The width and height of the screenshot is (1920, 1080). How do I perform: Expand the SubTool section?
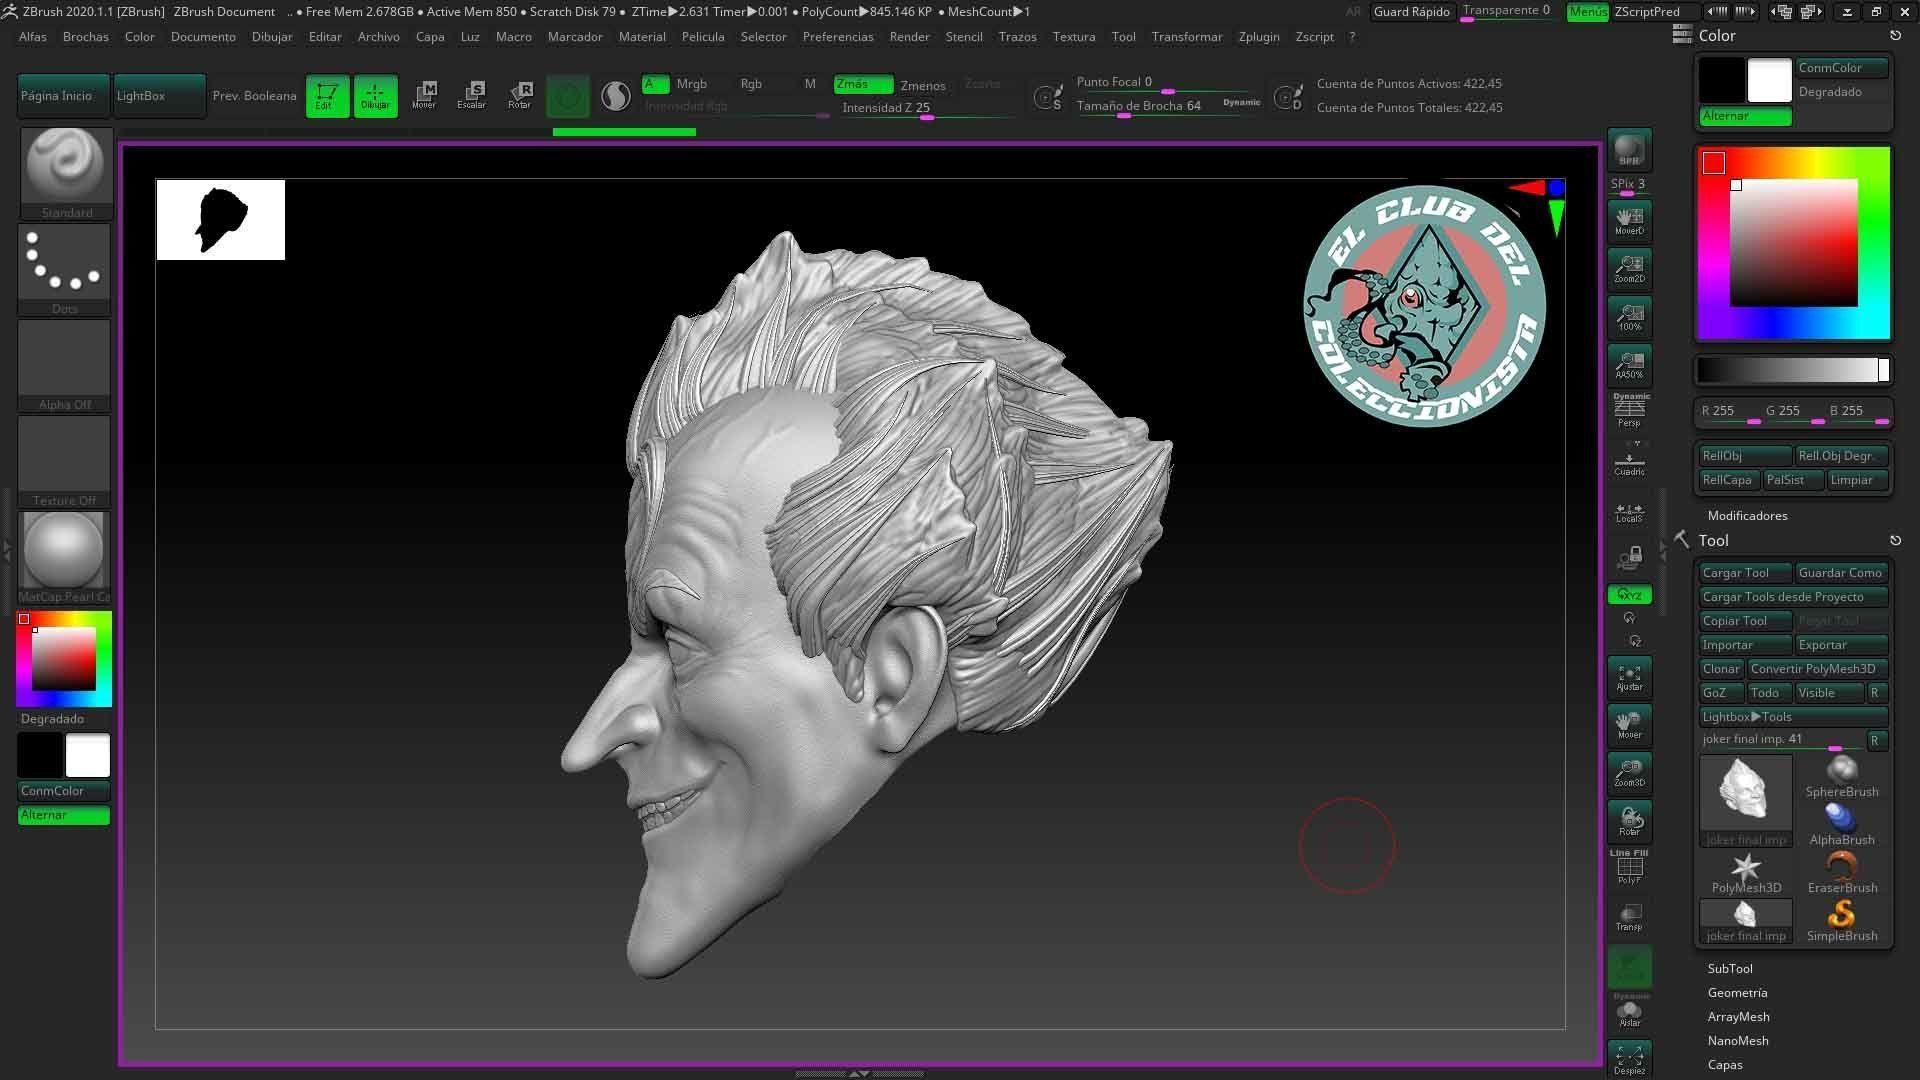pos(1730,968)
